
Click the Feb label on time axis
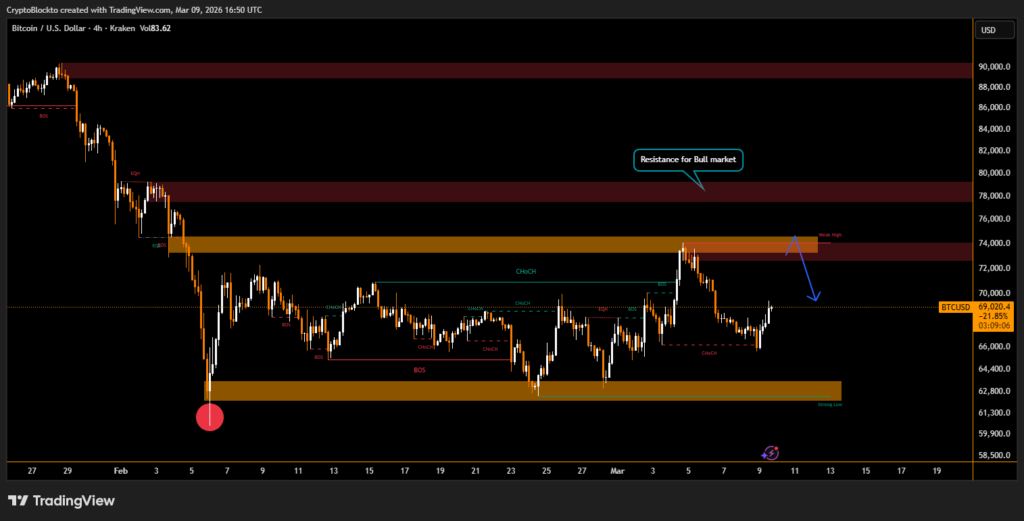[121, 469]
